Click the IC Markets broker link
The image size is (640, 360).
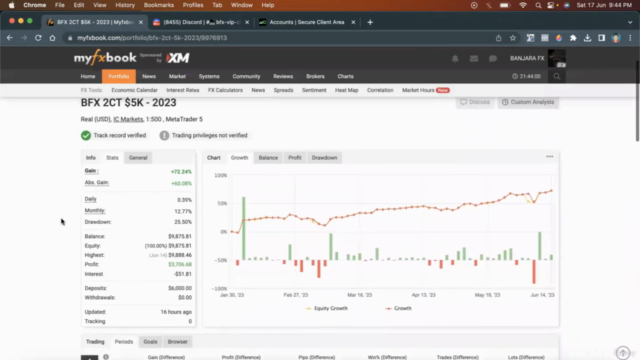coord(128,119)
